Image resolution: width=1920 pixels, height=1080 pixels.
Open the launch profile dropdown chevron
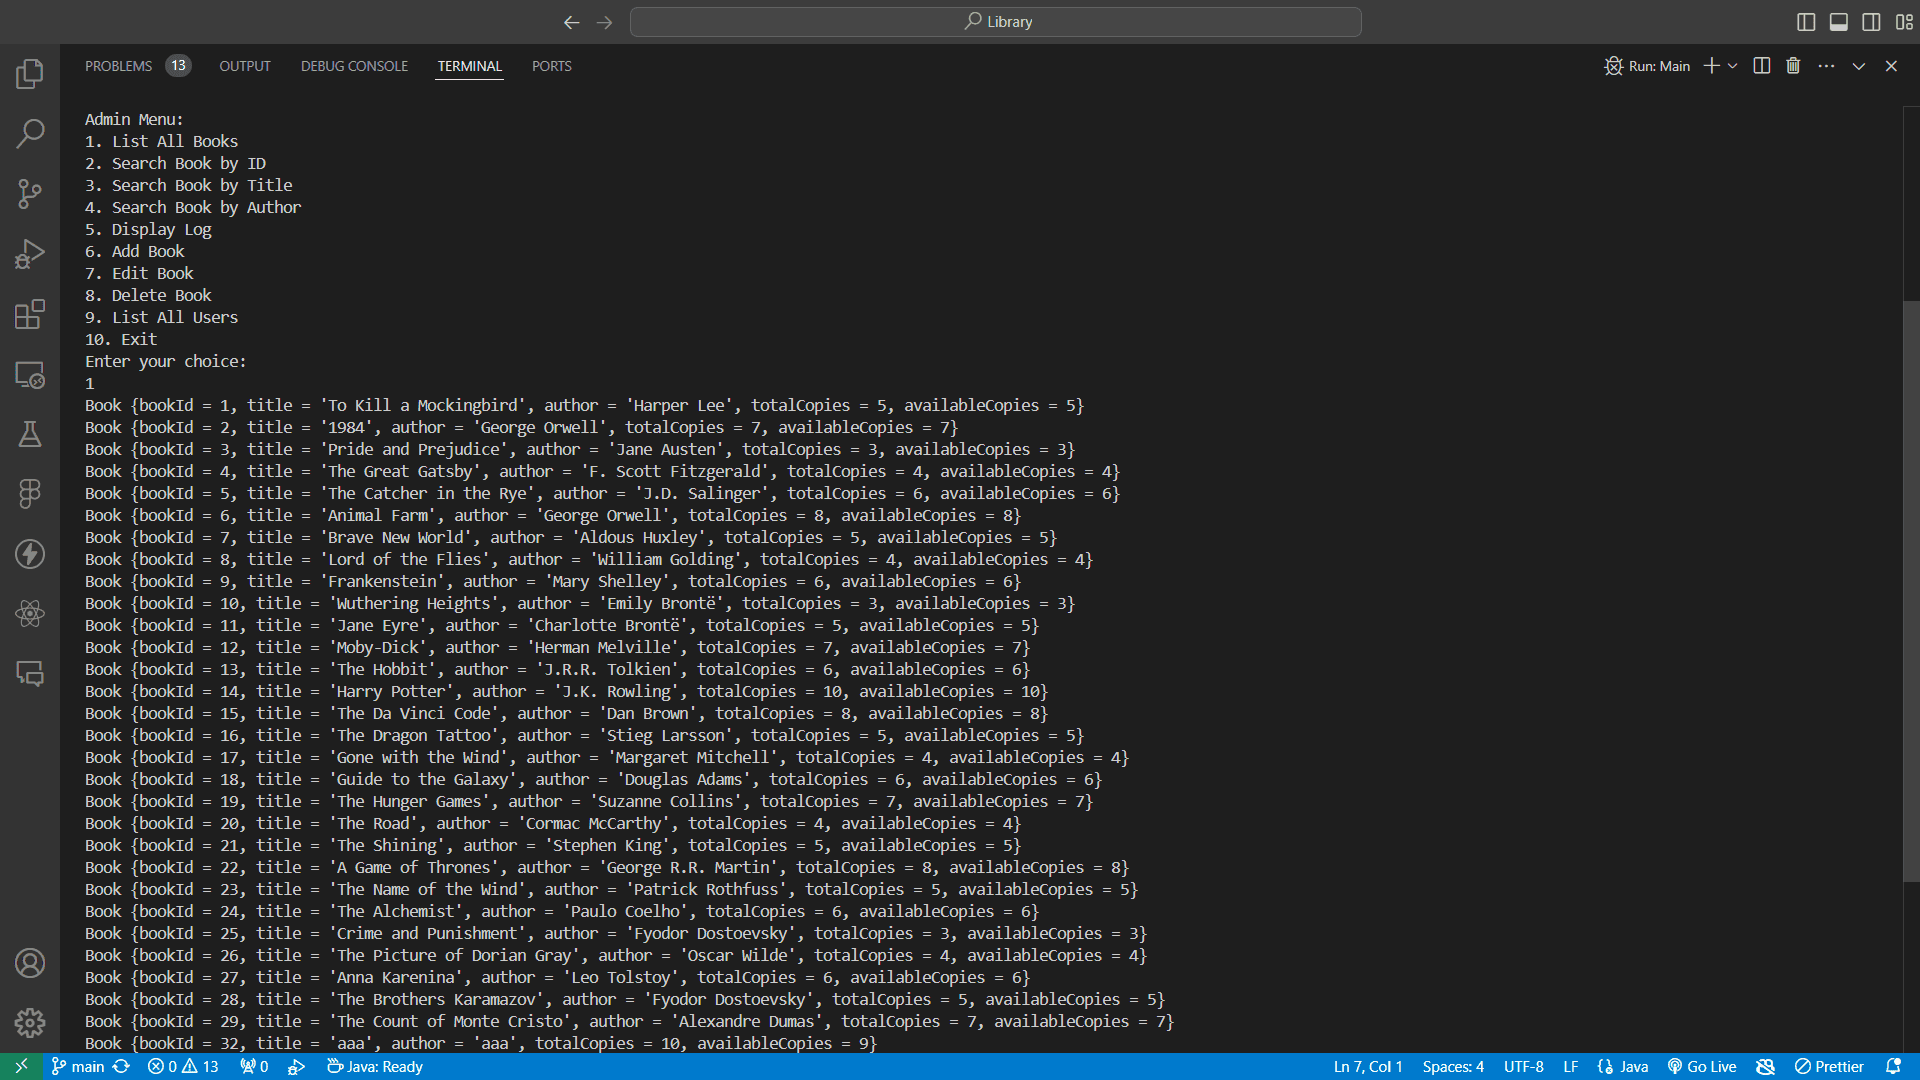pos(1733,66)
